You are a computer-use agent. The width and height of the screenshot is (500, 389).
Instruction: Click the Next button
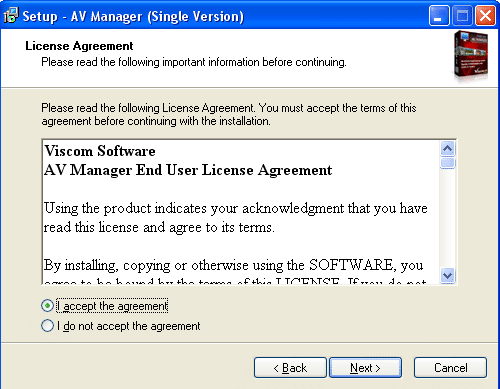(x=365, y=368)
